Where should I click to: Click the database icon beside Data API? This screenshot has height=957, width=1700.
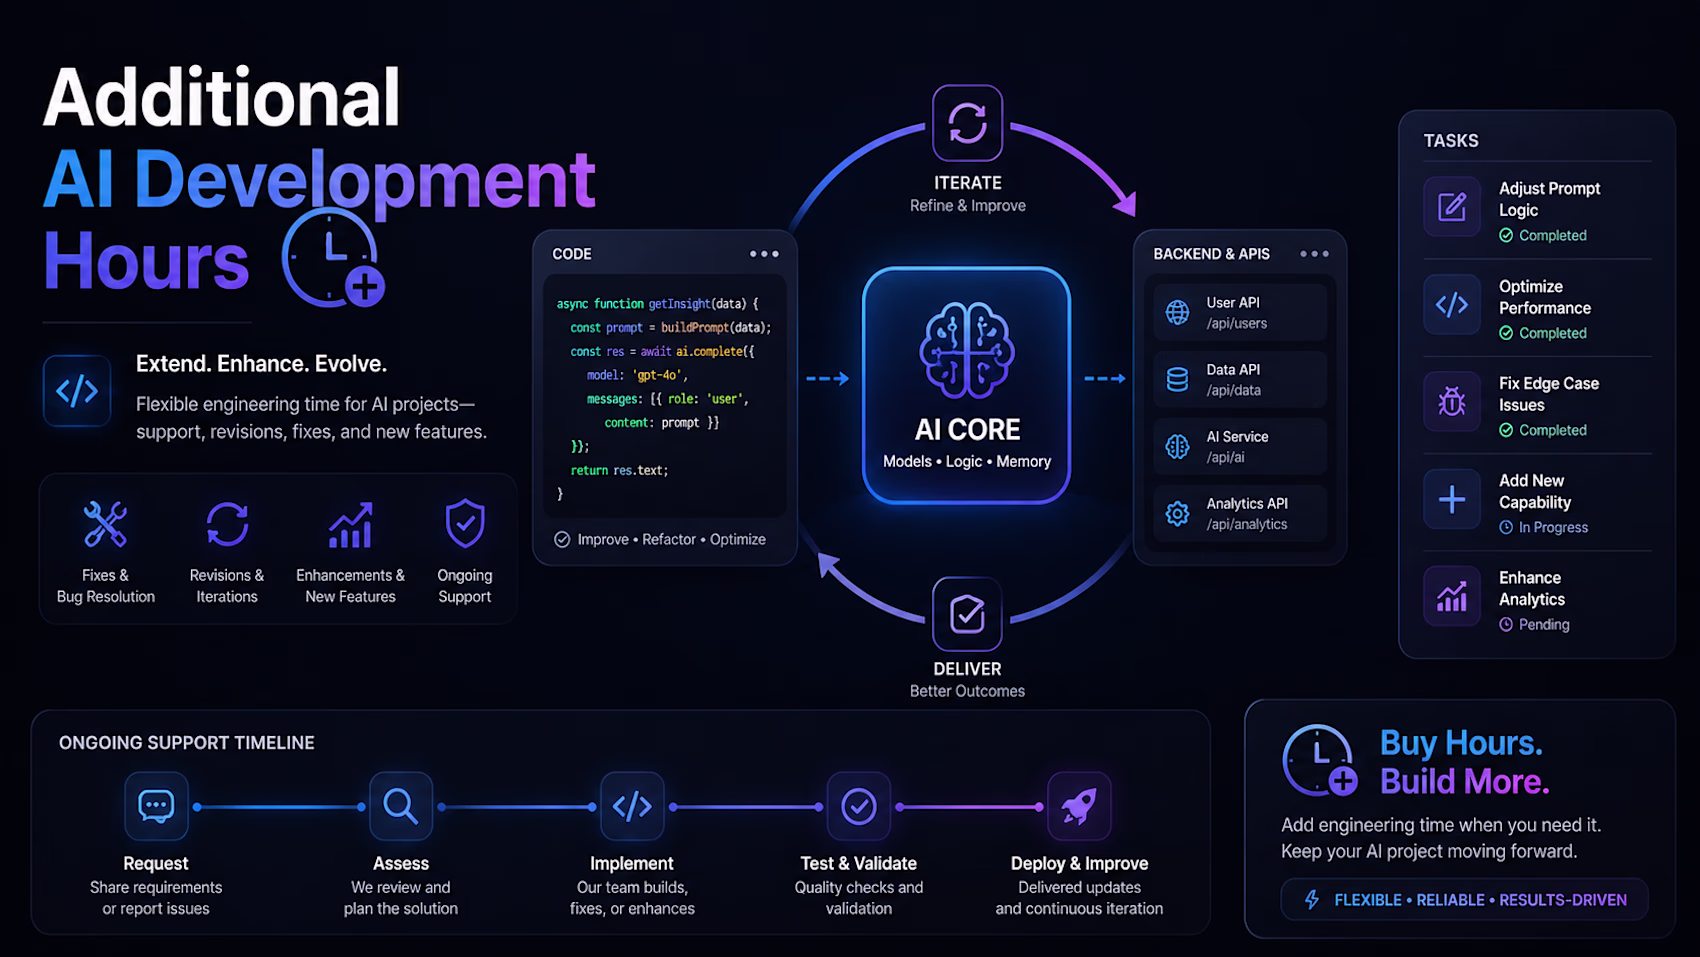(1178, 380)
